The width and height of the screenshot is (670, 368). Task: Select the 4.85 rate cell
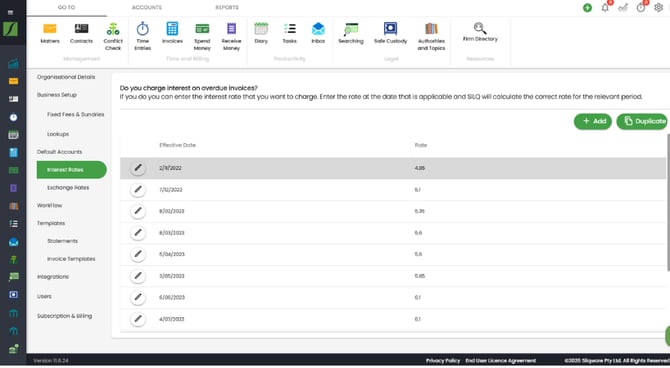tap(420, 168)
